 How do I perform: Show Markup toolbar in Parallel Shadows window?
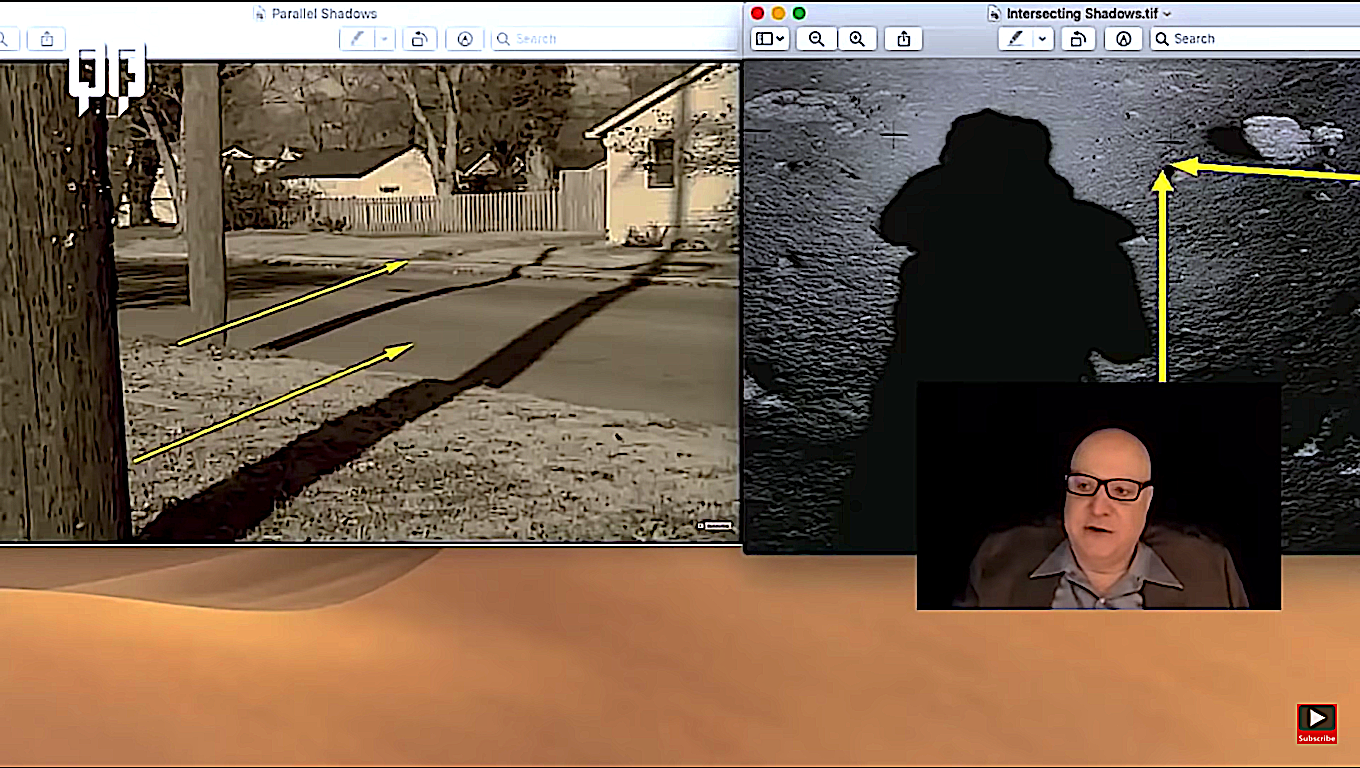(464, 39)
